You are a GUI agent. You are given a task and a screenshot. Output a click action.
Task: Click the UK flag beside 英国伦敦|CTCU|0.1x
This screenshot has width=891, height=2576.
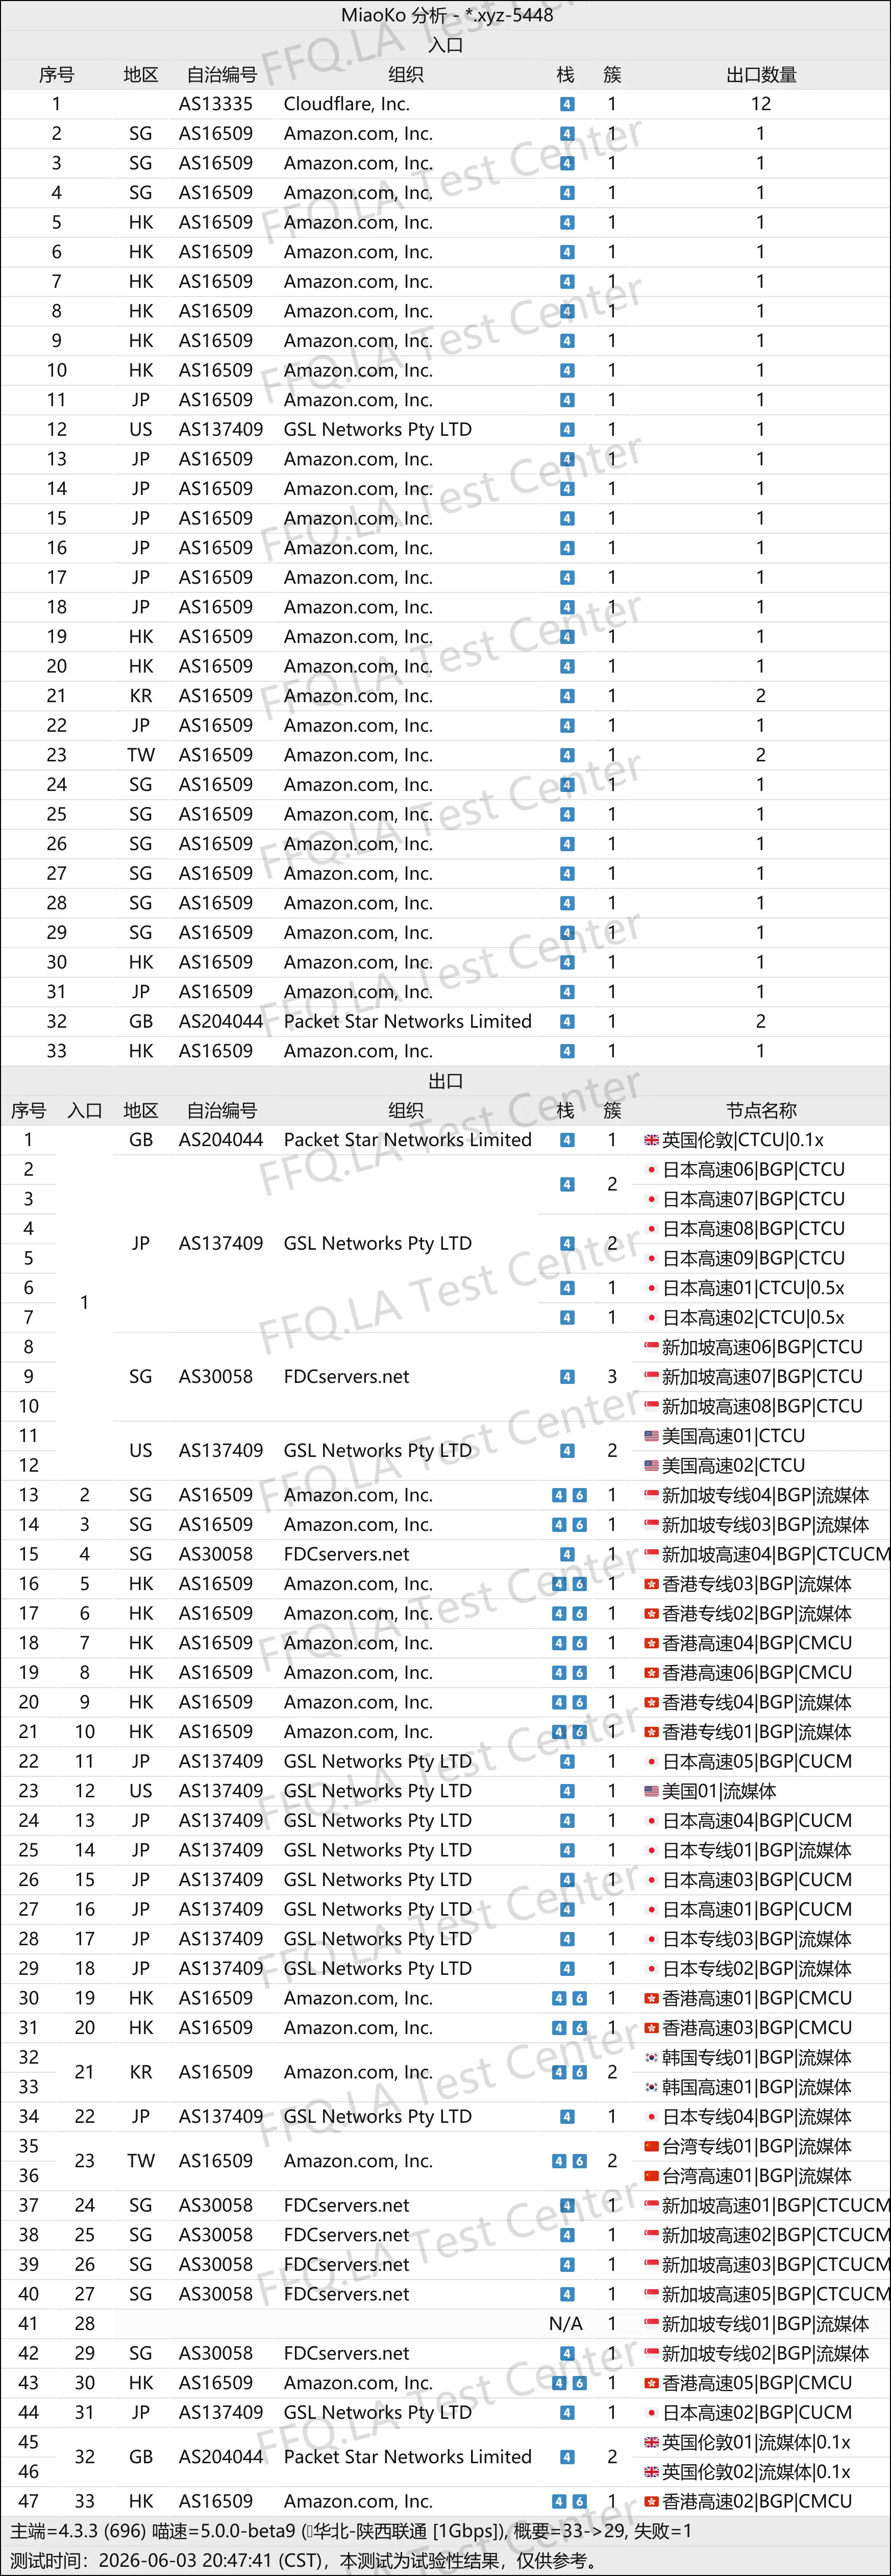pos(651,1140)
